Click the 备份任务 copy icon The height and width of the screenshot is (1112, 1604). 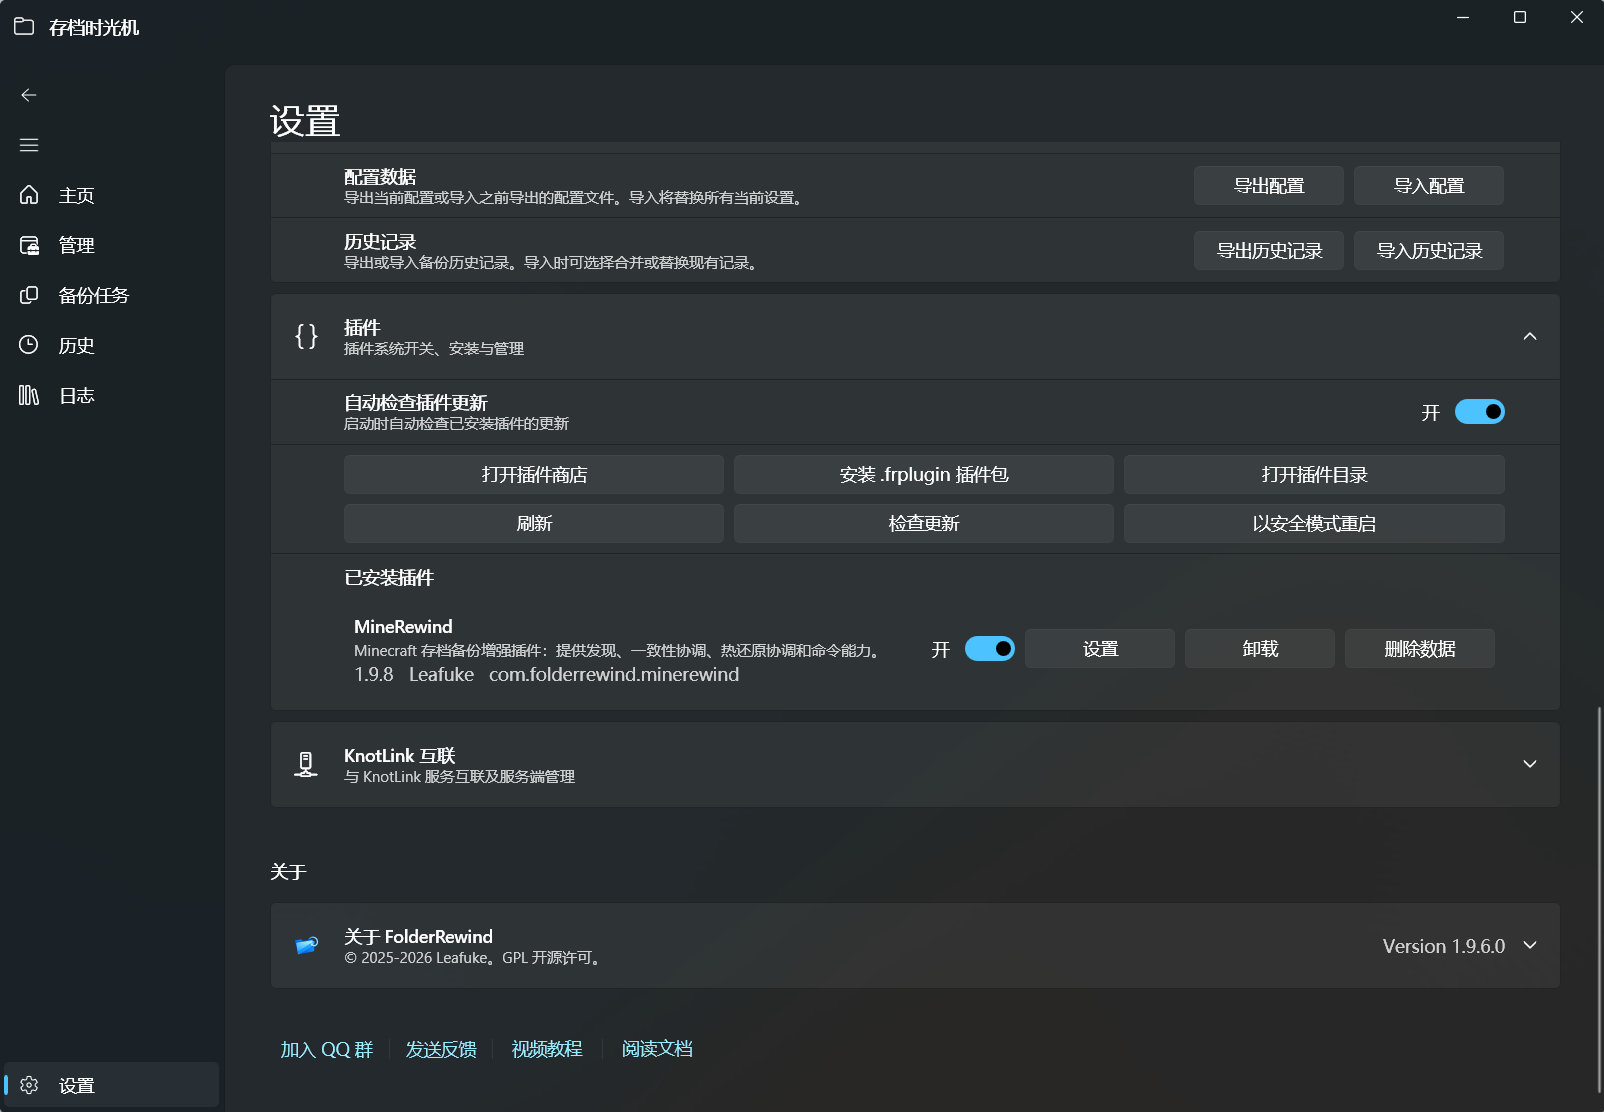pos(29,295)
